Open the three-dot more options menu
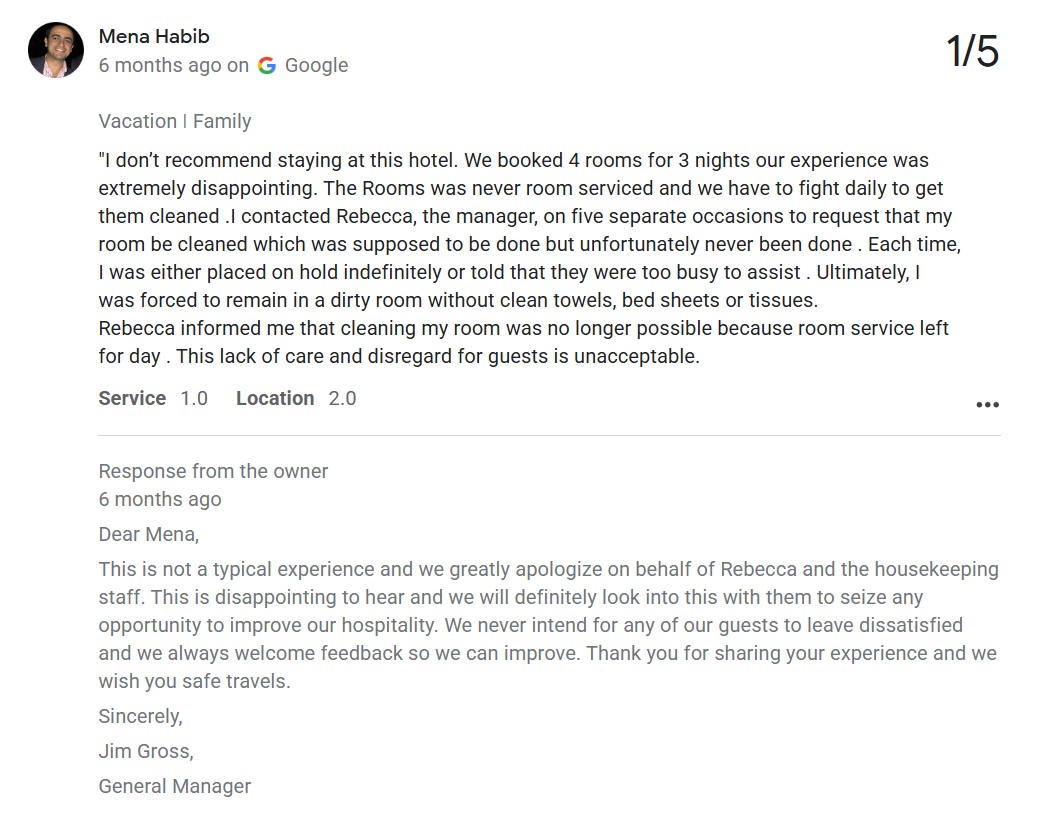1063x827 pixels. point(987,405)
